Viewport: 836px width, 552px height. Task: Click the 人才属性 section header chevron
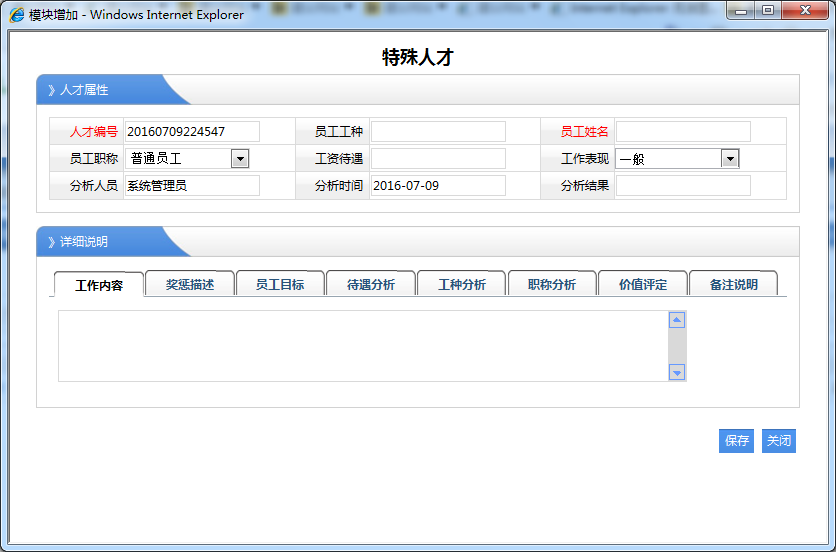click(x=51, y=90)
